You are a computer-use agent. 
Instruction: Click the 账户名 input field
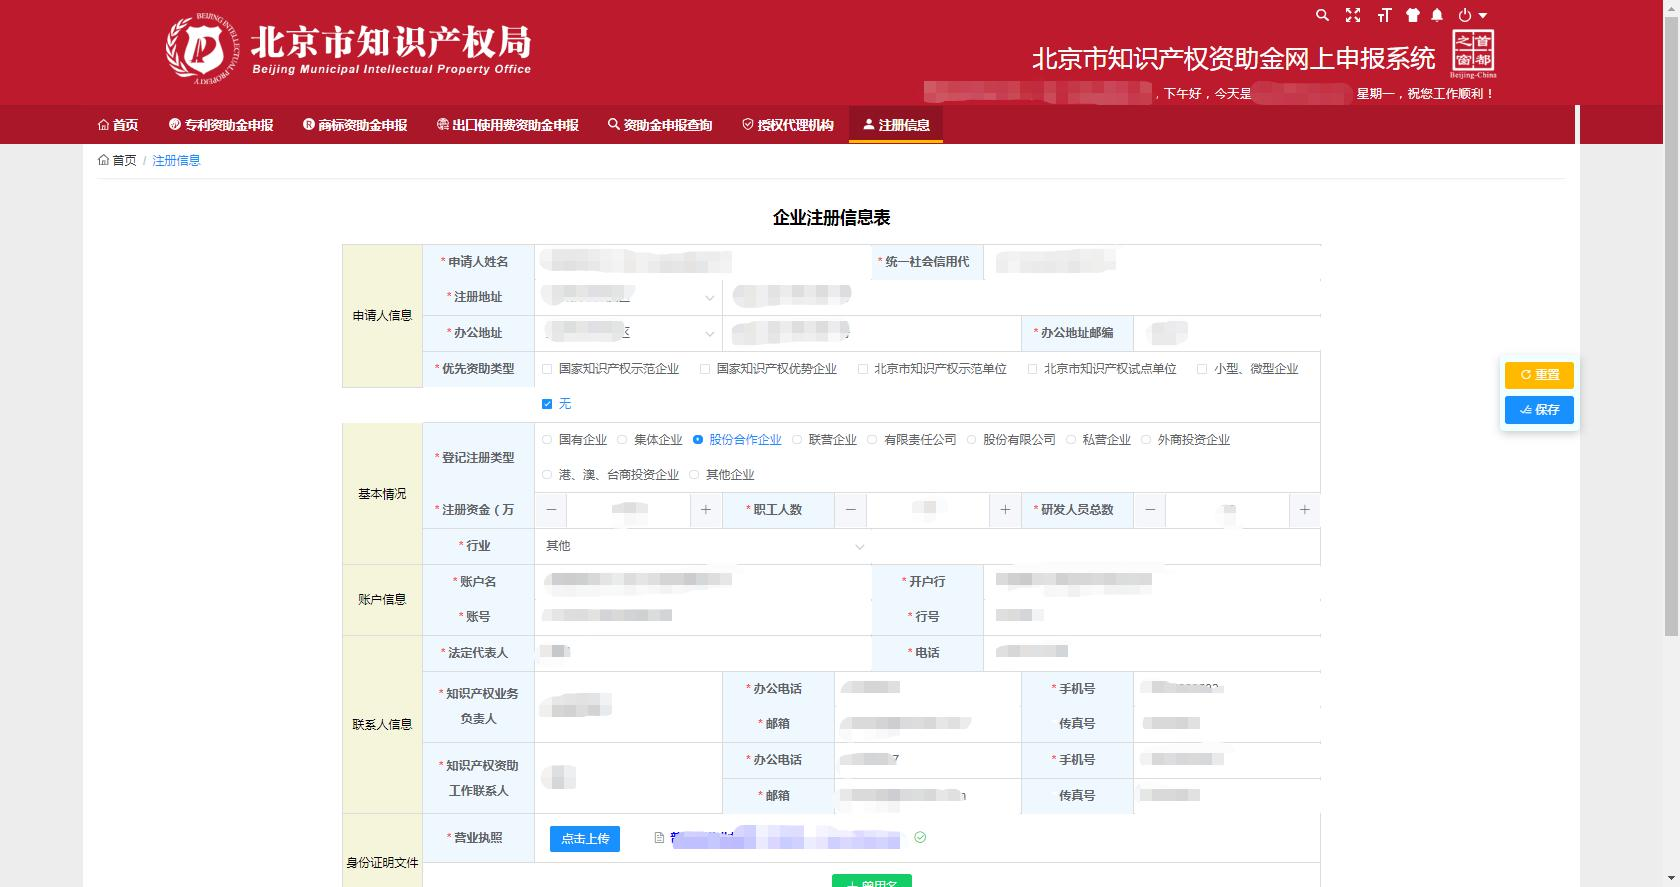703,582
